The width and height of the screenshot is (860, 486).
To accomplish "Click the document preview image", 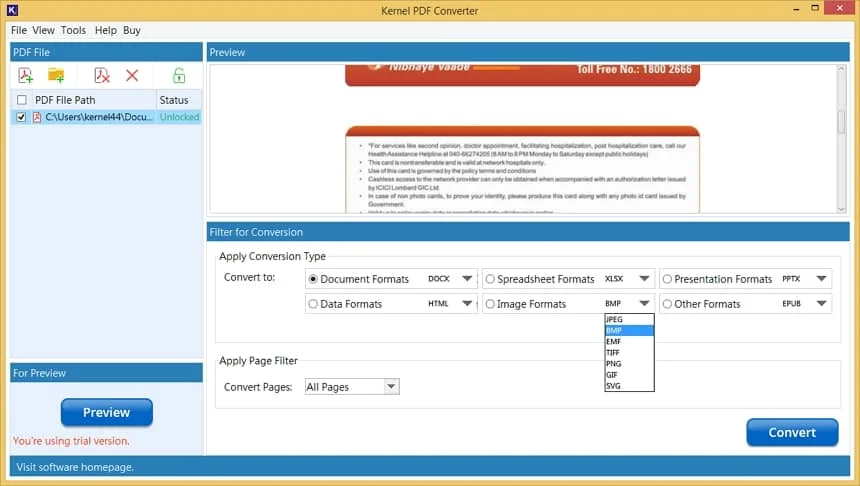I will point(523,139).
